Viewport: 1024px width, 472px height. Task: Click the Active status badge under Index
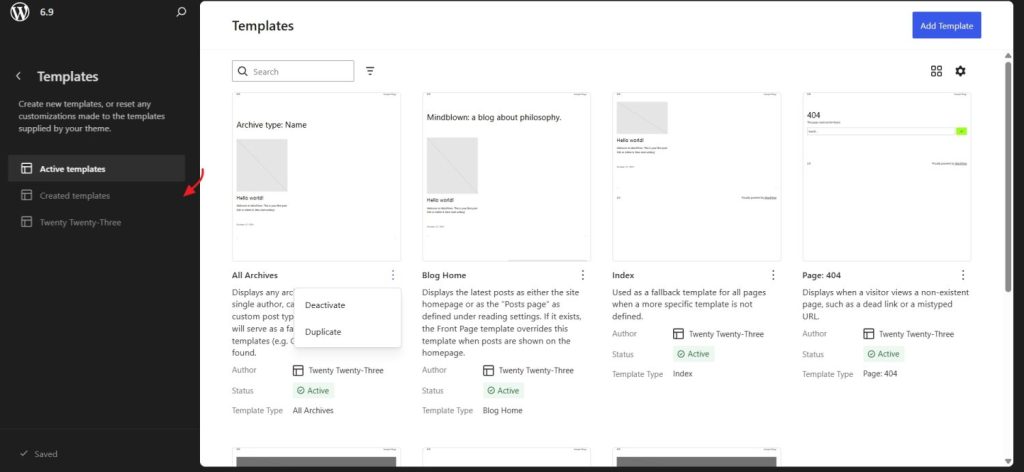click(693, 354)
